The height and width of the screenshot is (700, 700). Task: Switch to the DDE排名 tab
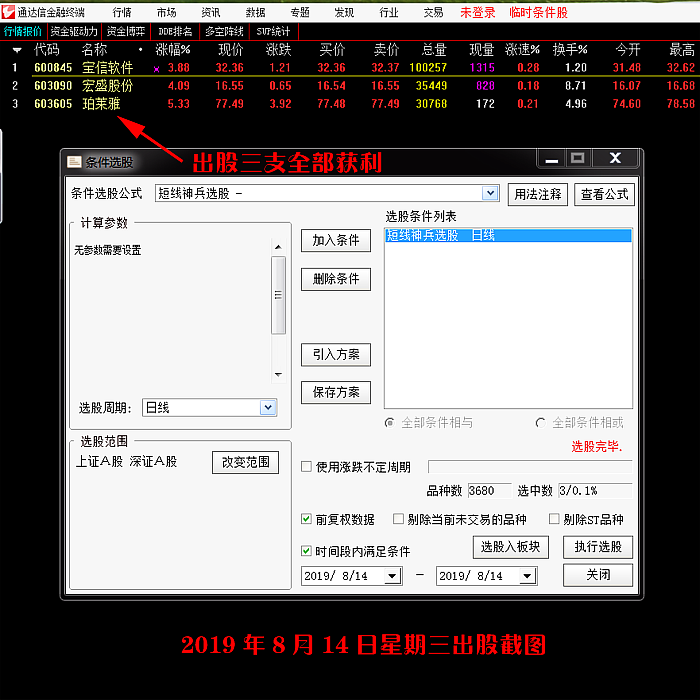175,32
